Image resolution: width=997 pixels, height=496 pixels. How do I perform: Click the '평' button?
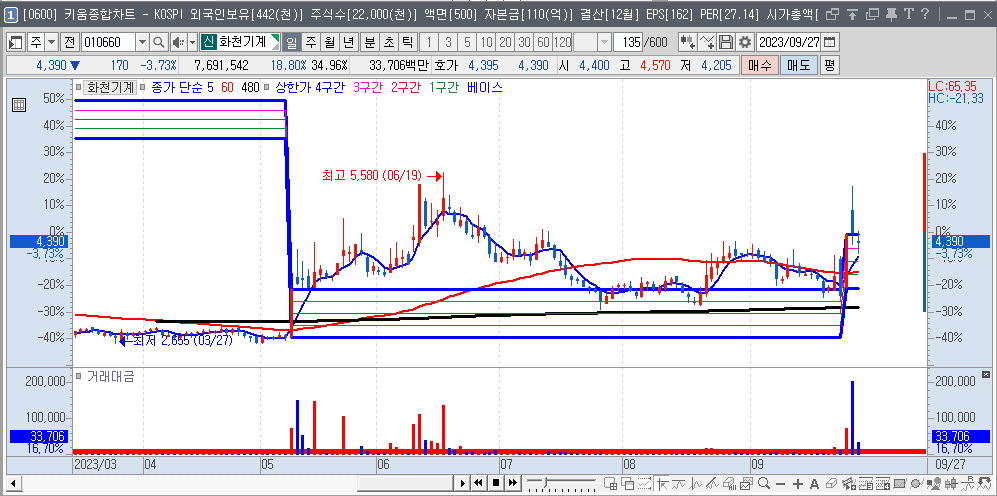[829, 65]
